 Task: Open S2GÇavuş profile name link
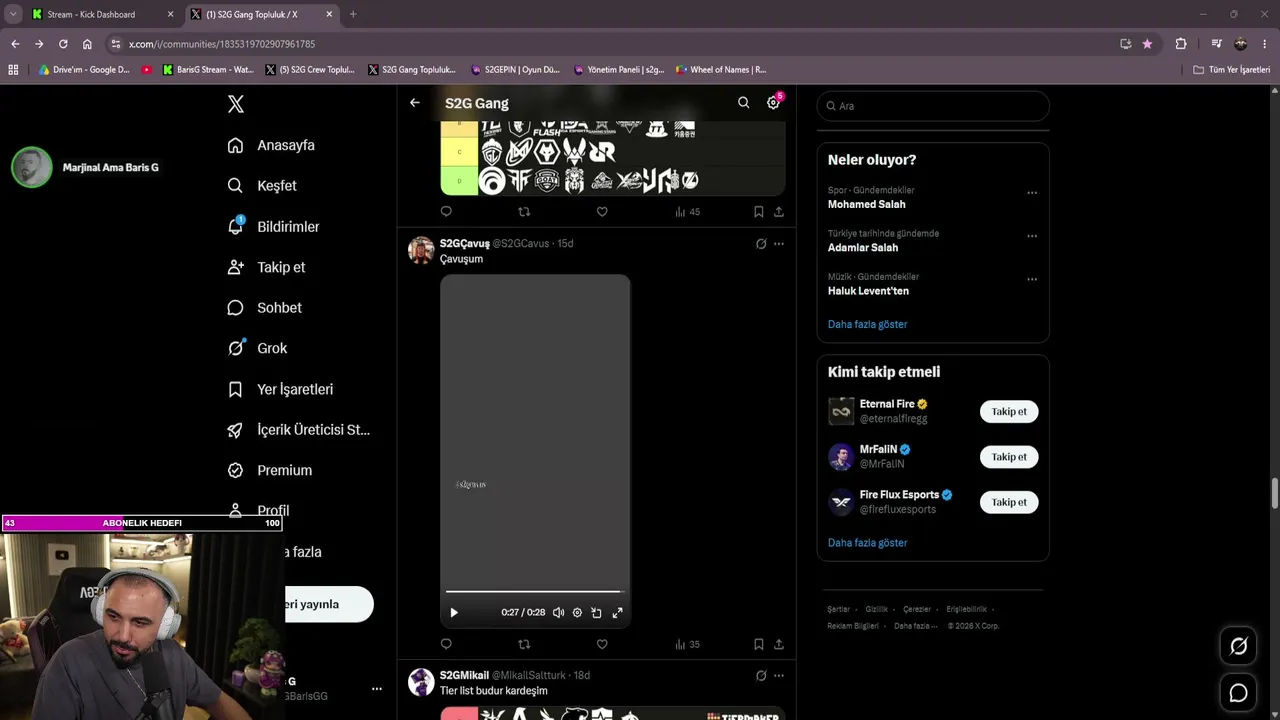[x=465, y=244]
